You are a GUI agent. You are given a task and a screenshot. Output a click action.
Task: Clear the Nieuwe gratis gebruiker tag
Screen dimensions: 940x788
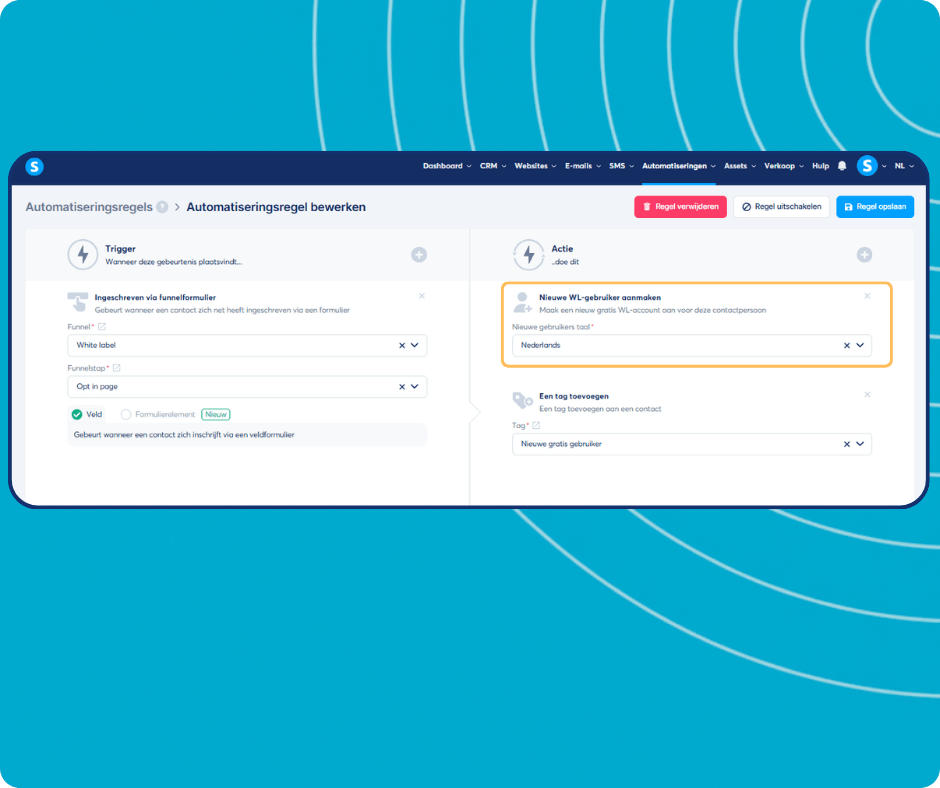point(846,444)
